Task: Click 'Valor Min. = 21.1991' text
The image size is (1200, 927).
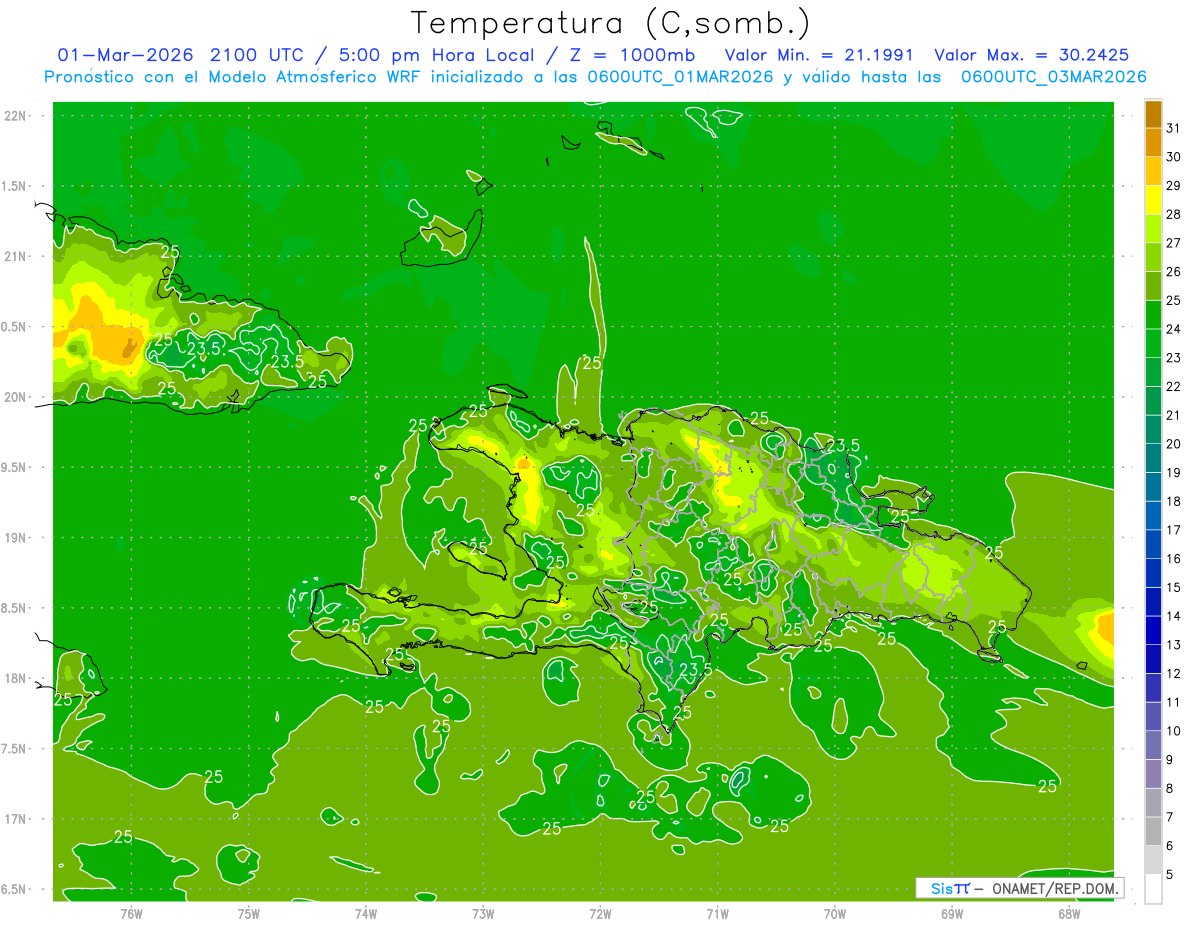Action: tap(818, 54)
